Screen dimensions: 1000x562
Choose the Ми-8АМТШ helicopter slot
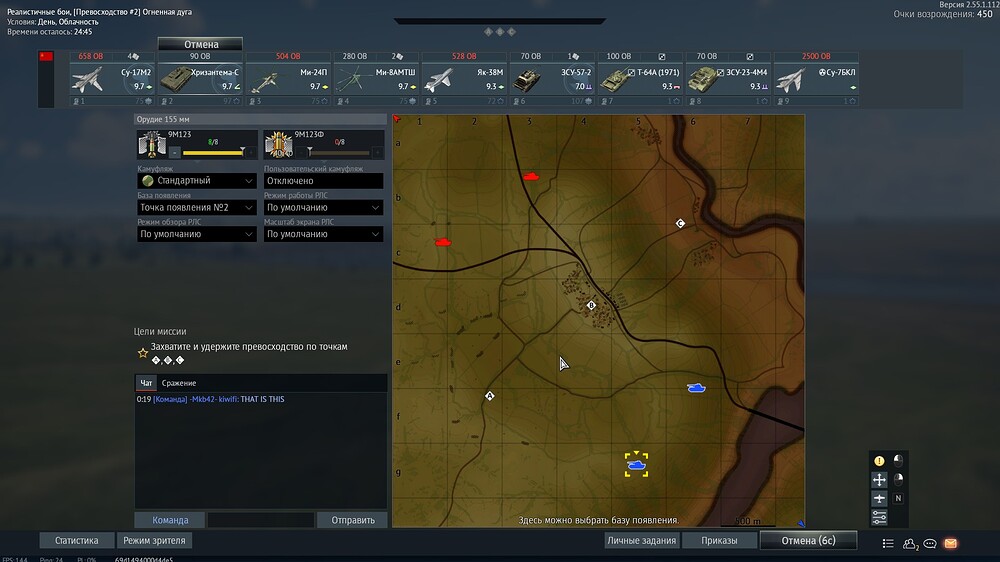click(x=376, y=78)
